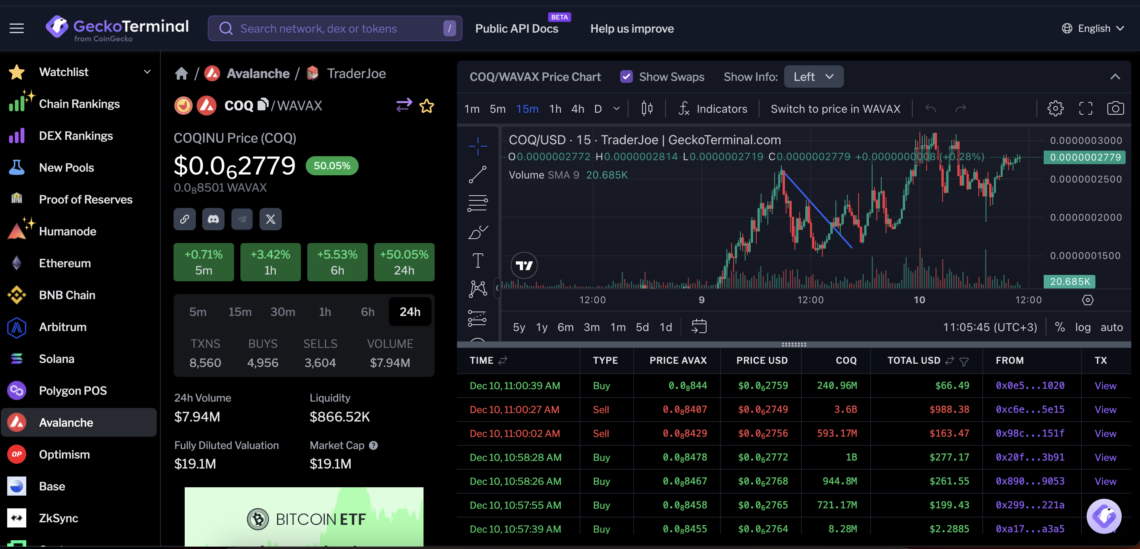This screenshot has height=549, width=1140.
Task: Copy the COQ token address
Action: (x=262, y=105)
